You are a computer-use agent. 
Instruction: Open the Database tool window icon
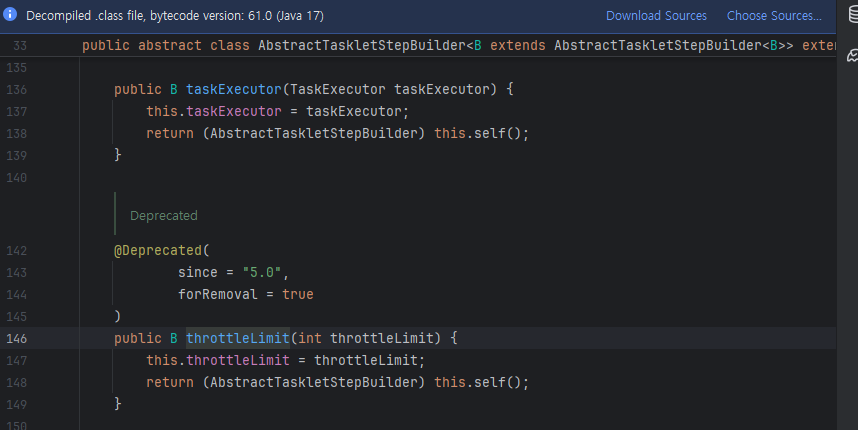click(853, 15)
